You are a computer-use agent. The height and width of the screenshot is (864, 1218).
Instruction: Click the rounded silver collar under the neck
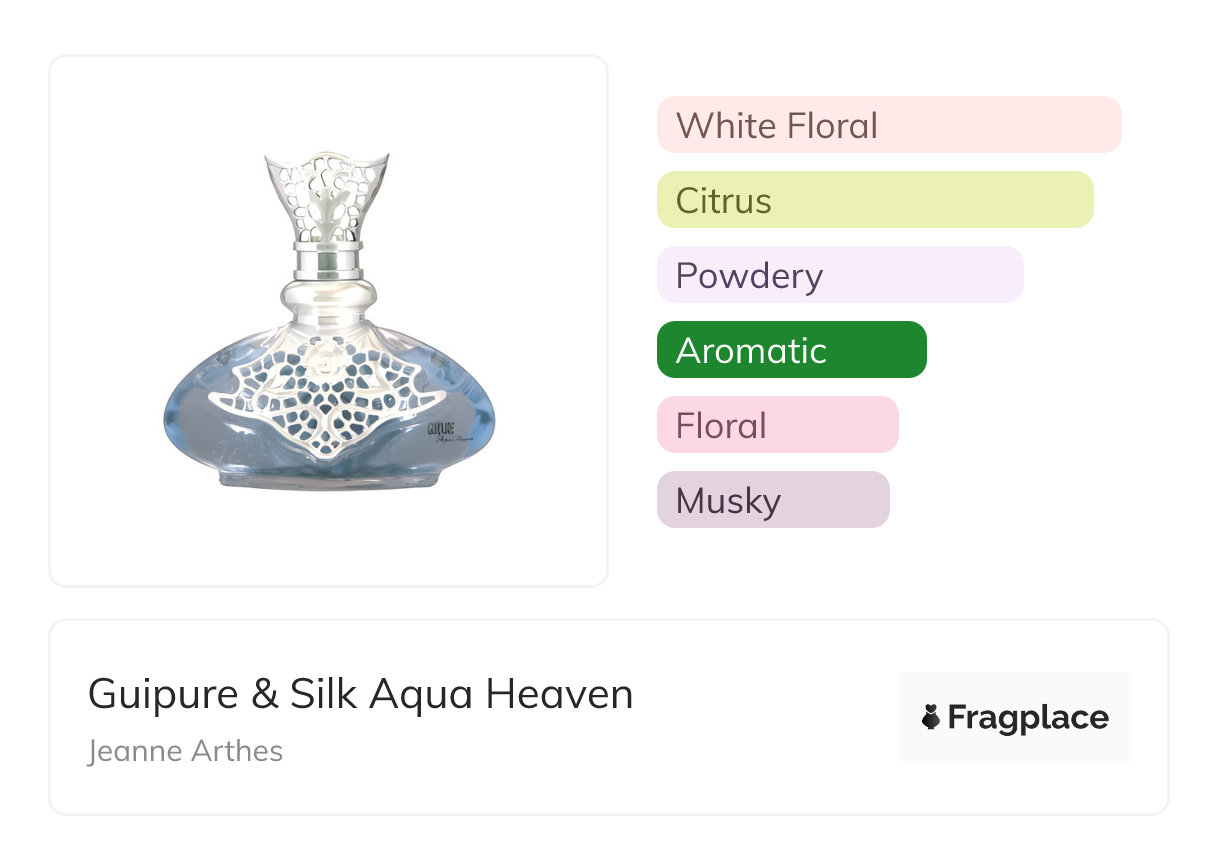(328, 297)
